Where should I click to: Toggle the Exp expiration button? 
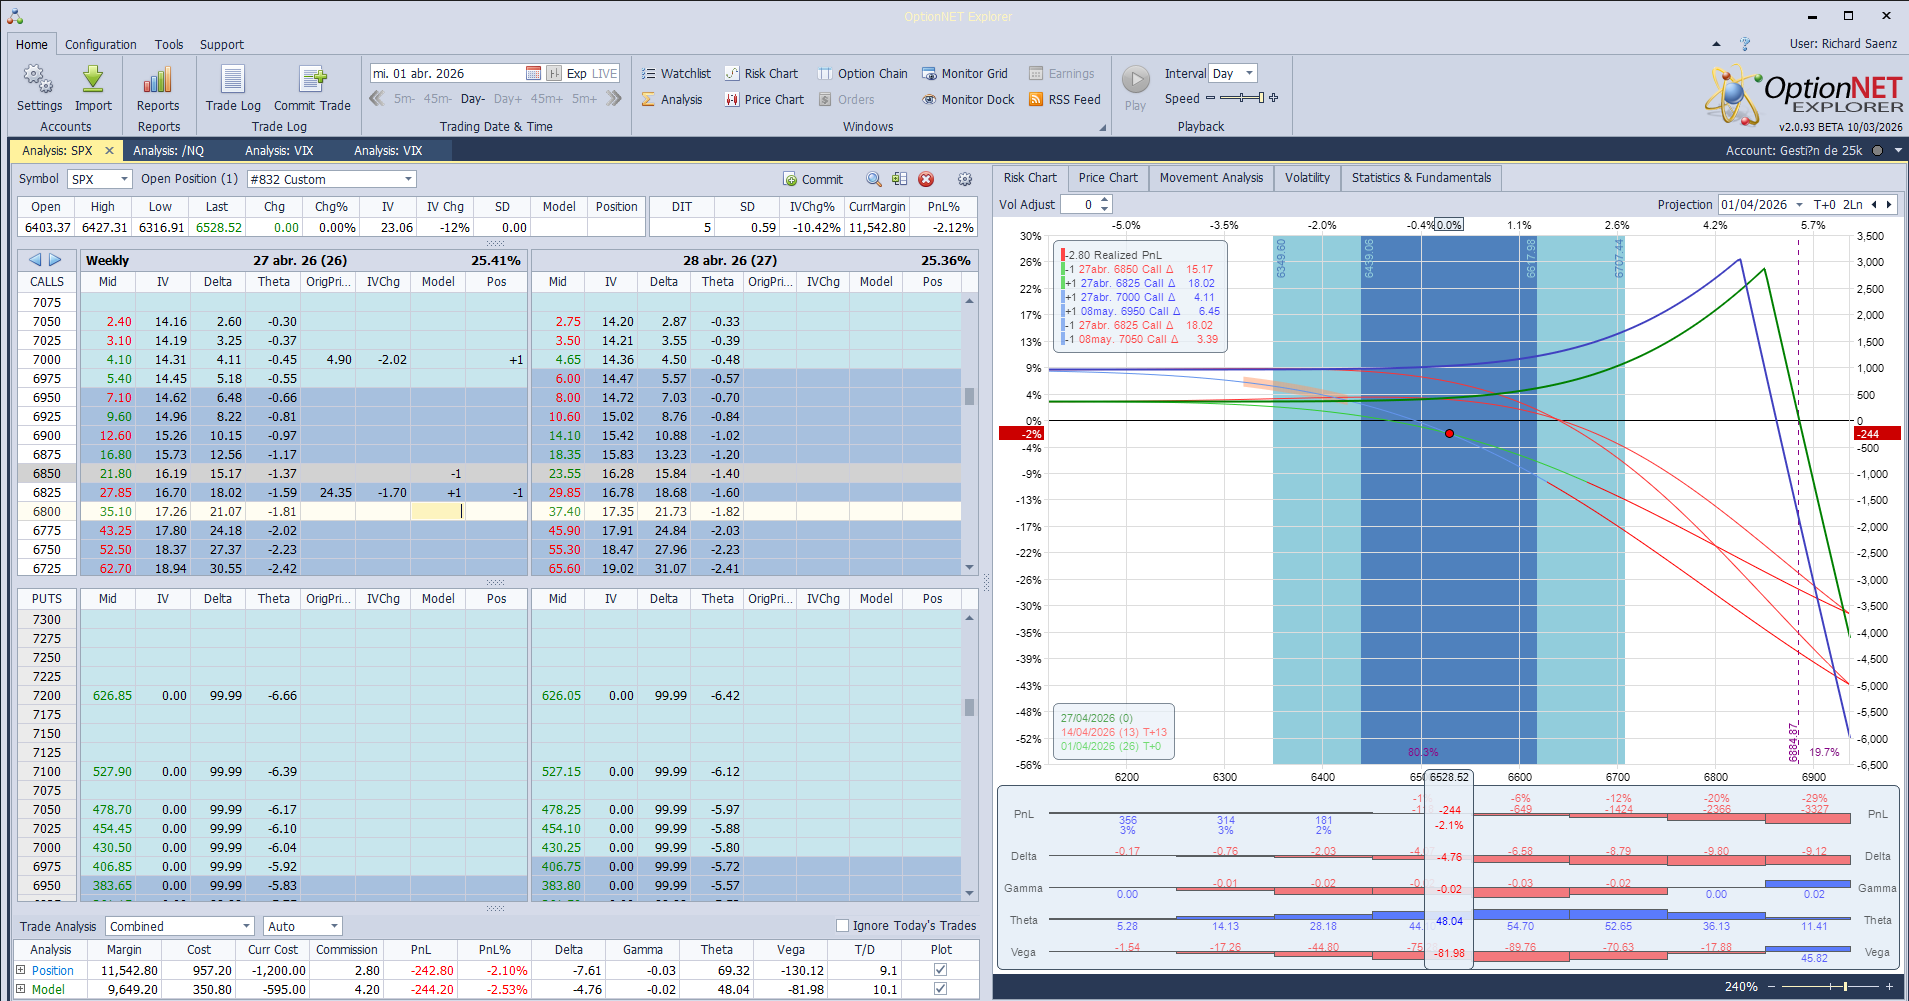[x=576, y=73]
